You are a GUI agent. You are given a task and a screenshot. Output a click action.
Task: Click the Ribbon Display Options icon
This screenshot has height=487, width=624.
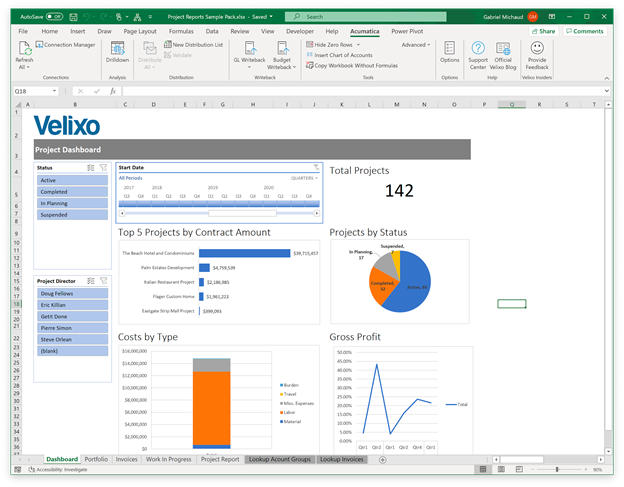552,17
